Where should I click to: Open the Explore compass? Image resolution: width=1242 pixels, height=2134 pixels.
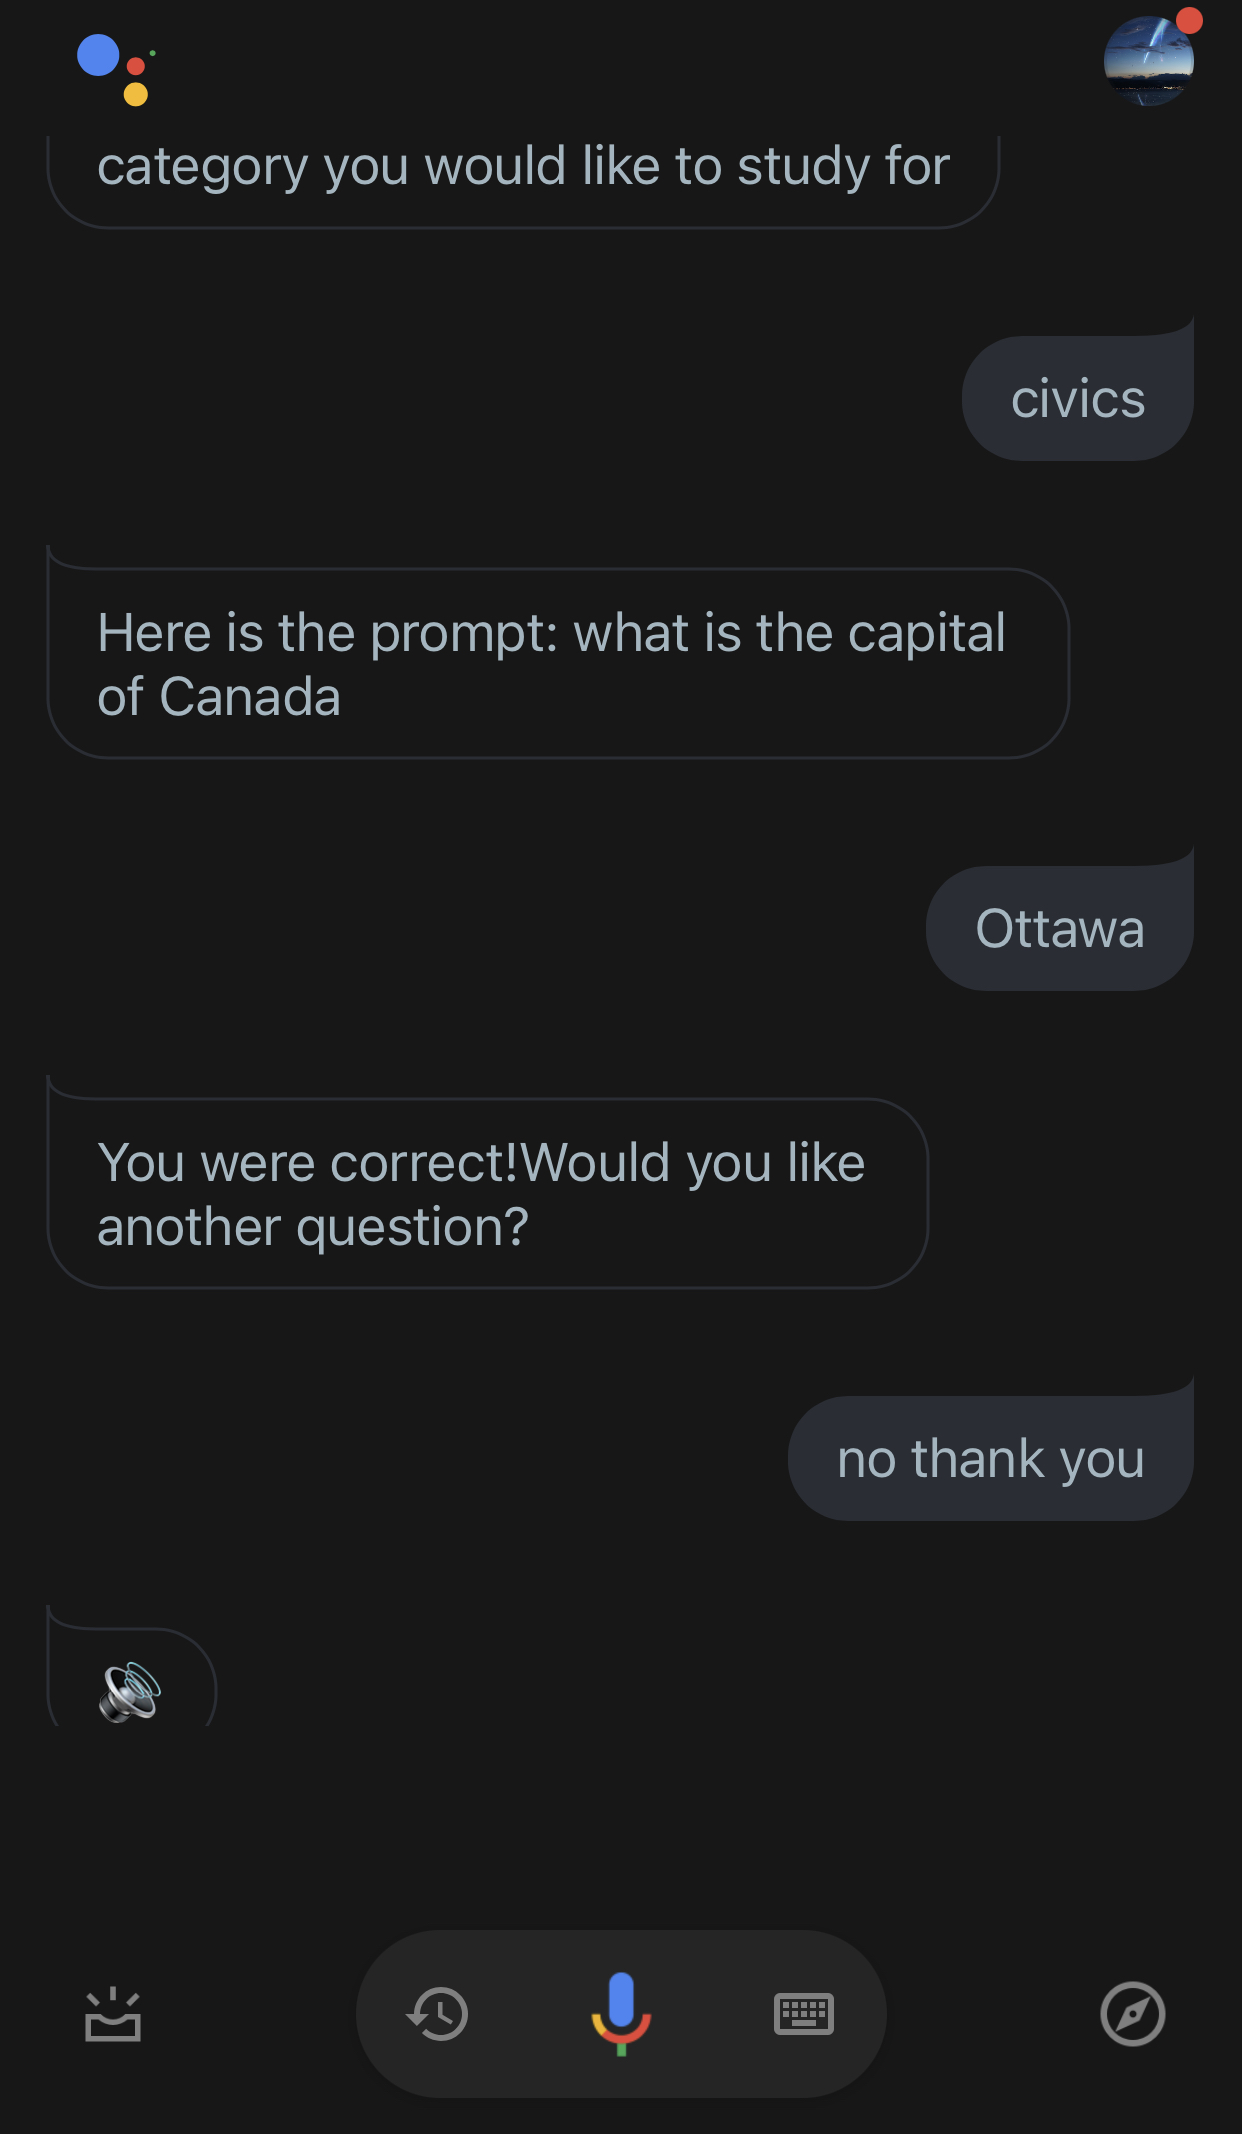pyautogui.click(x=1132, y=2013)
